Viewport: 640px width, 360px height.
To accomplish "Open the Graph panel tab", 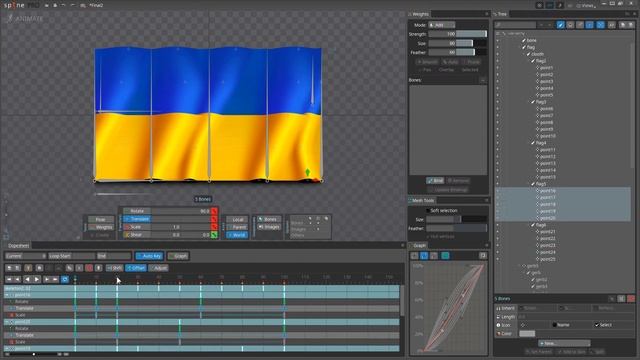I will pyautogui.click(x=418, y=245).
